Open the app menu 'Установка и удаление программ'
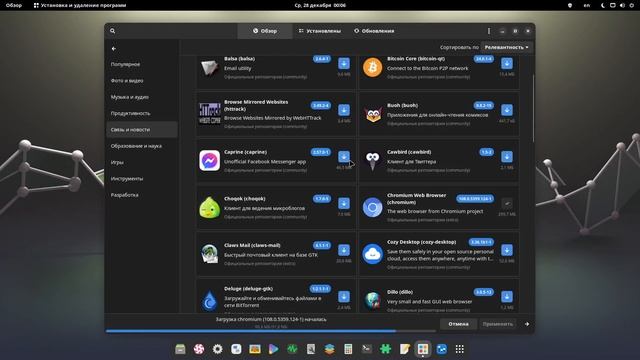Image resolution: width=640 pixels, height=360 pixels. coord(80,5)
